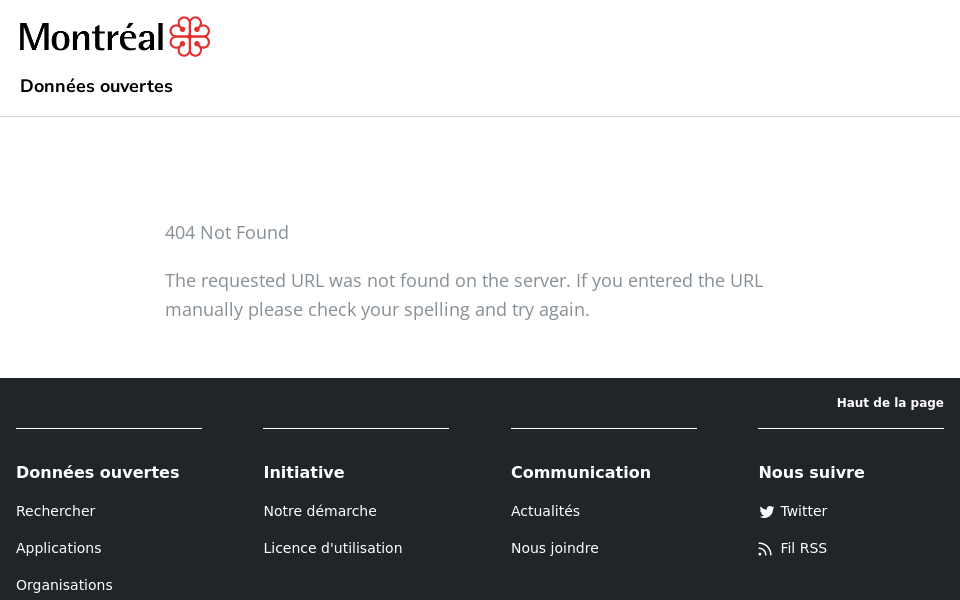
Task: Open Notre démarche link
Action: 320,511
